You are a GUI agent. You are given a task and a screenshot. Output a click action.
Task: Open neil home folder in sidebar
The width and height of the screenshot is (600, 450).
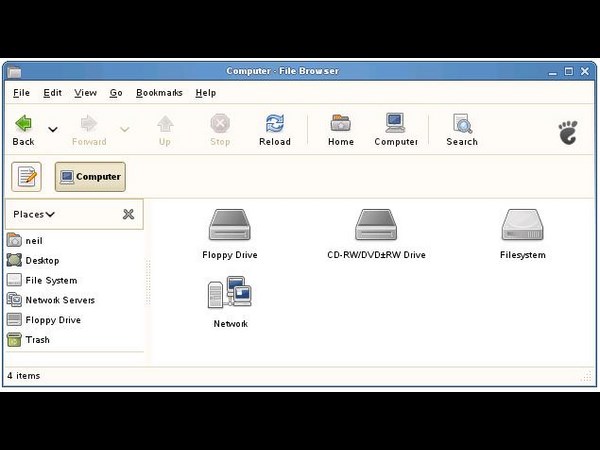pyautogui.click(x=33, y=241)
